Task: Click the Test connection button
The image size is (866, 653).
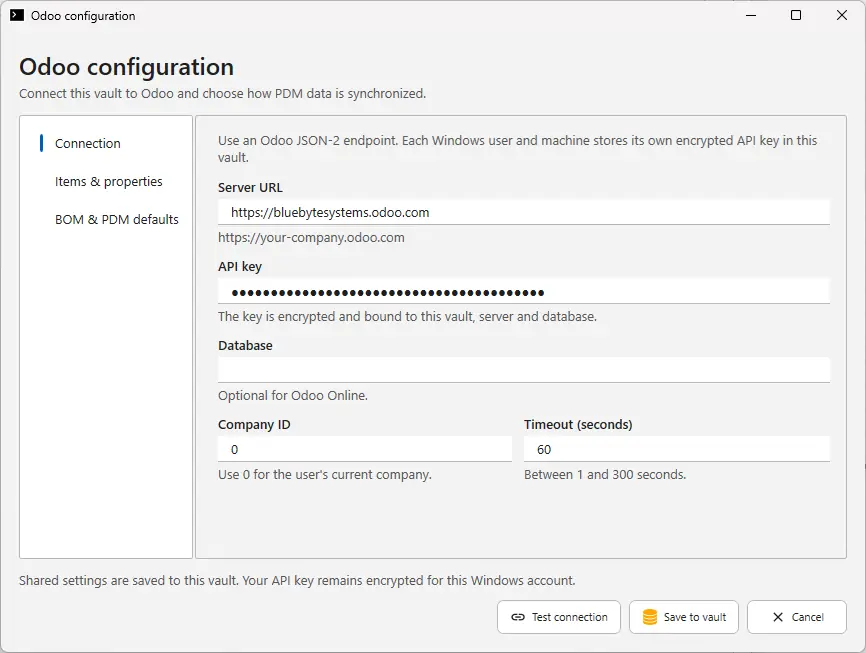Action: (x=559, y=617)
